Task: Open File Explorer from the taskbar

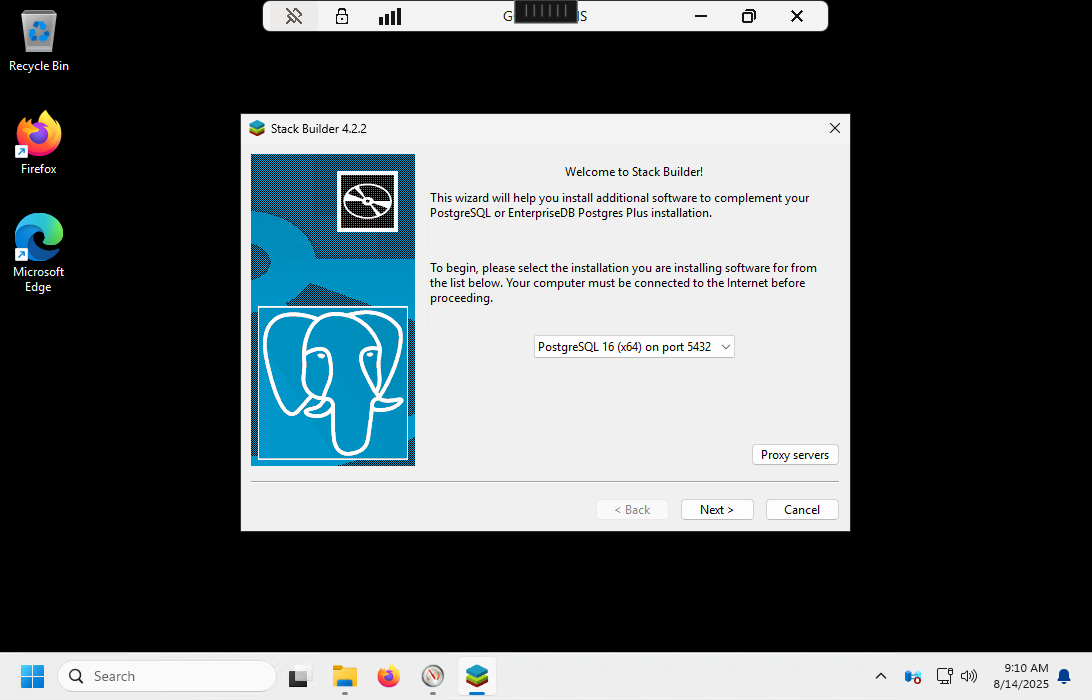Action: (x=345, y=677)
